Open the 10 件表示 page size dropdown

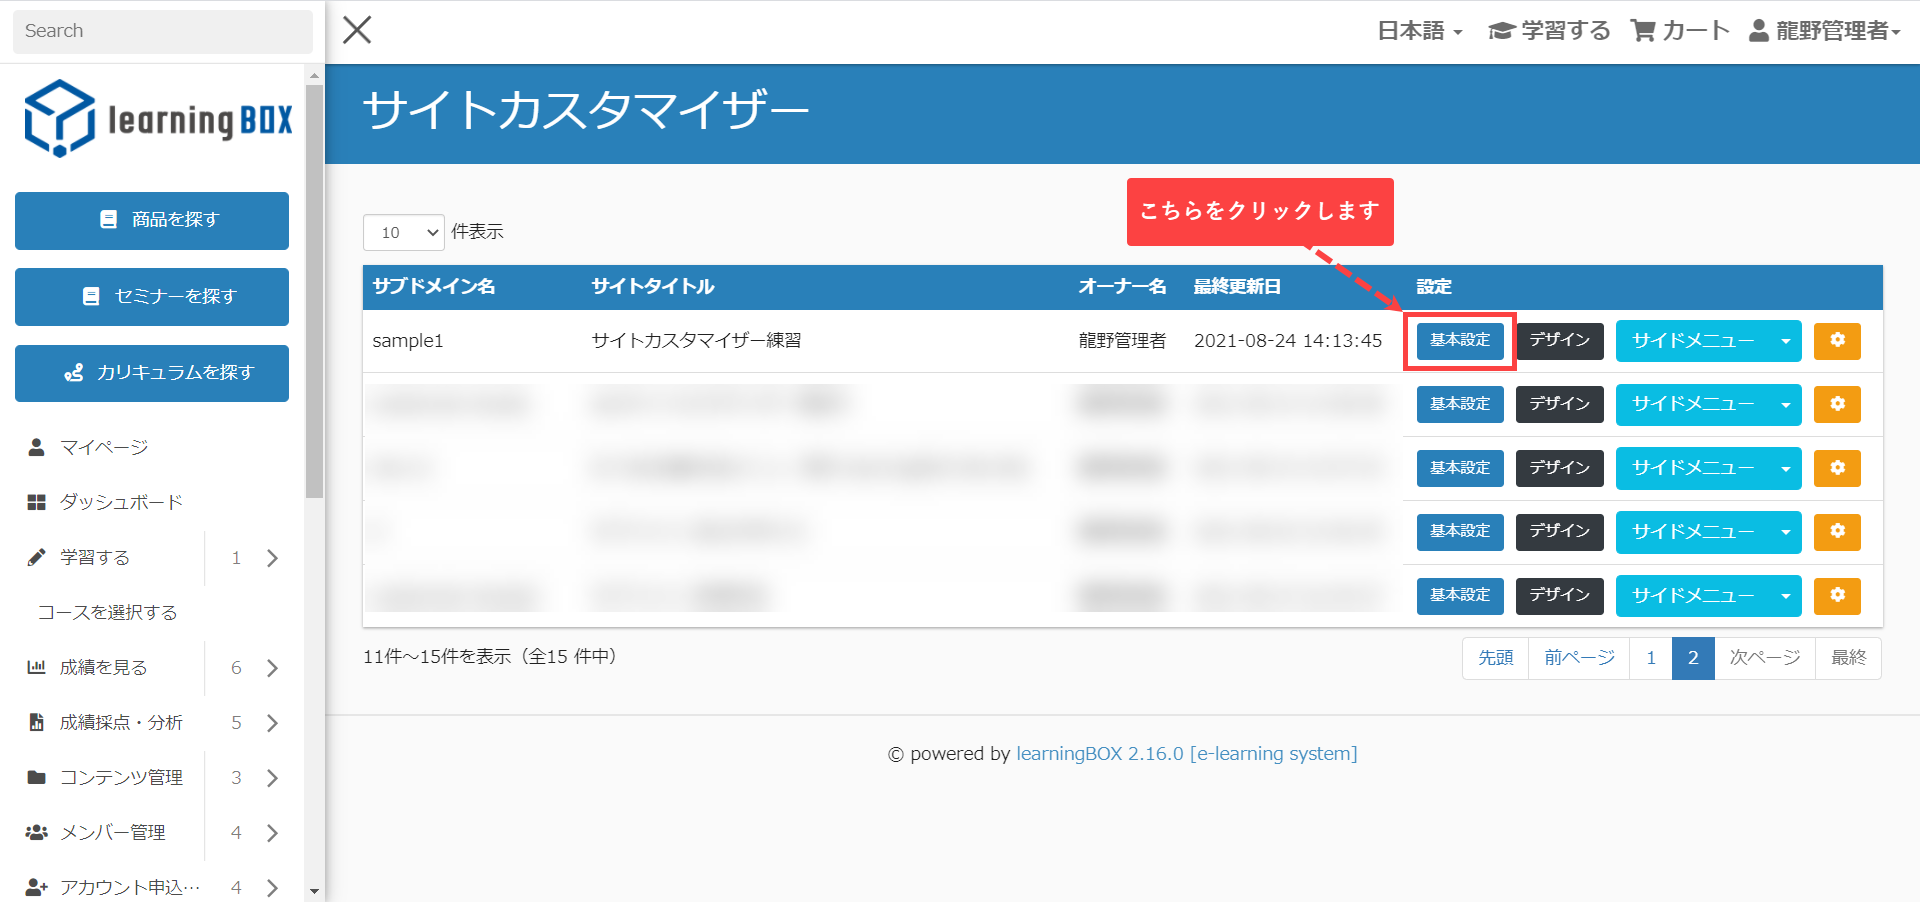point(403,232)
